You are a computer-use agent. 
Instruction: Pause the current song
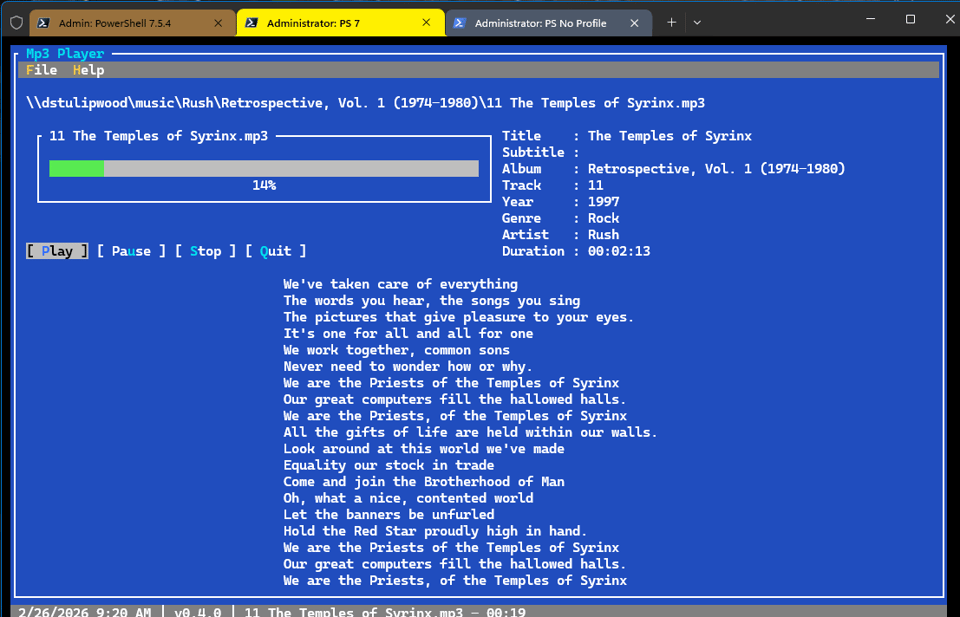129,251
